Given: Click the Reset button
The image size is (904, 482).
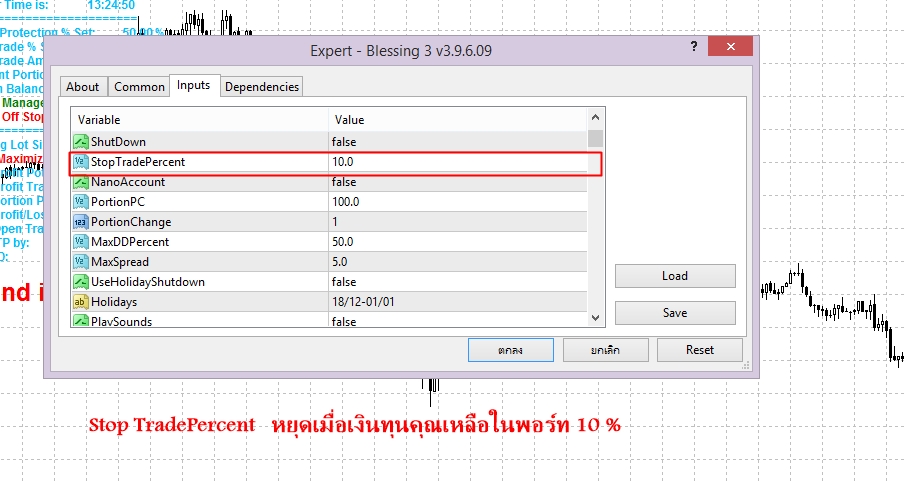Looking at the screenshot, I should (x=700, y=350).
